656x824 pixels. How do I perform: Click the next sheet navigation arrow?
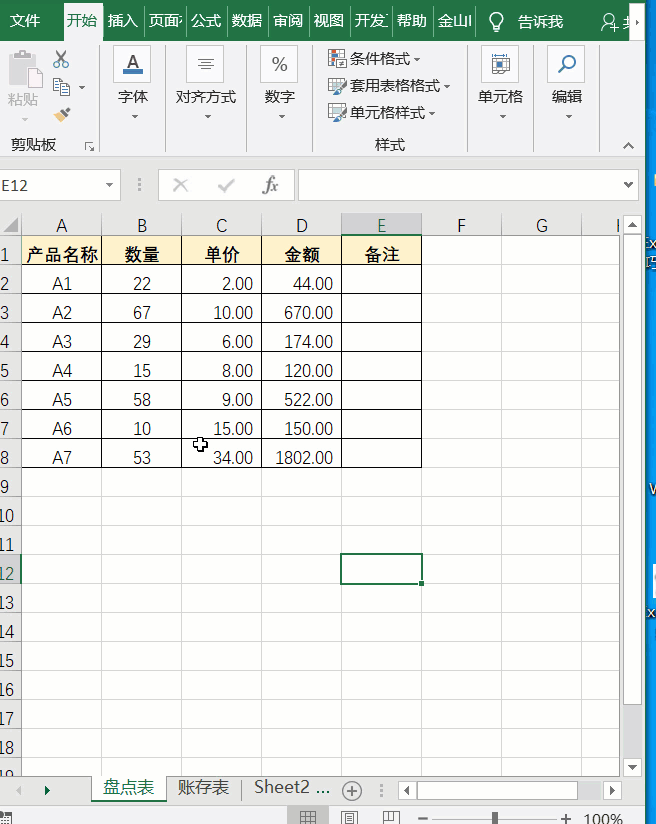coord(47,790)
